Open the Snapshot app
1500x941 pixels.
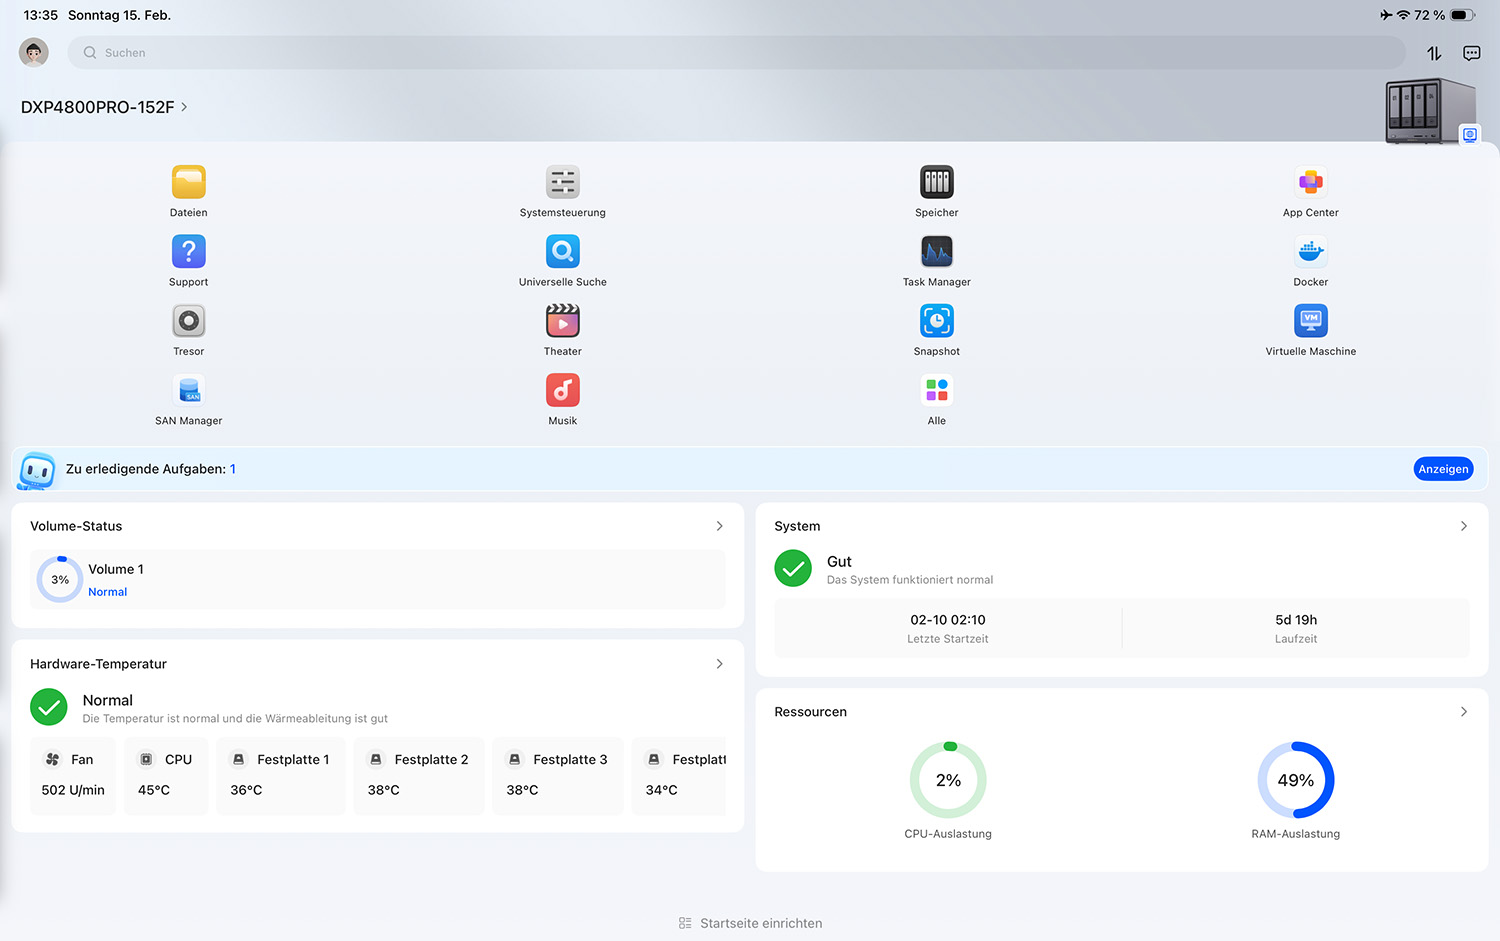936,321
